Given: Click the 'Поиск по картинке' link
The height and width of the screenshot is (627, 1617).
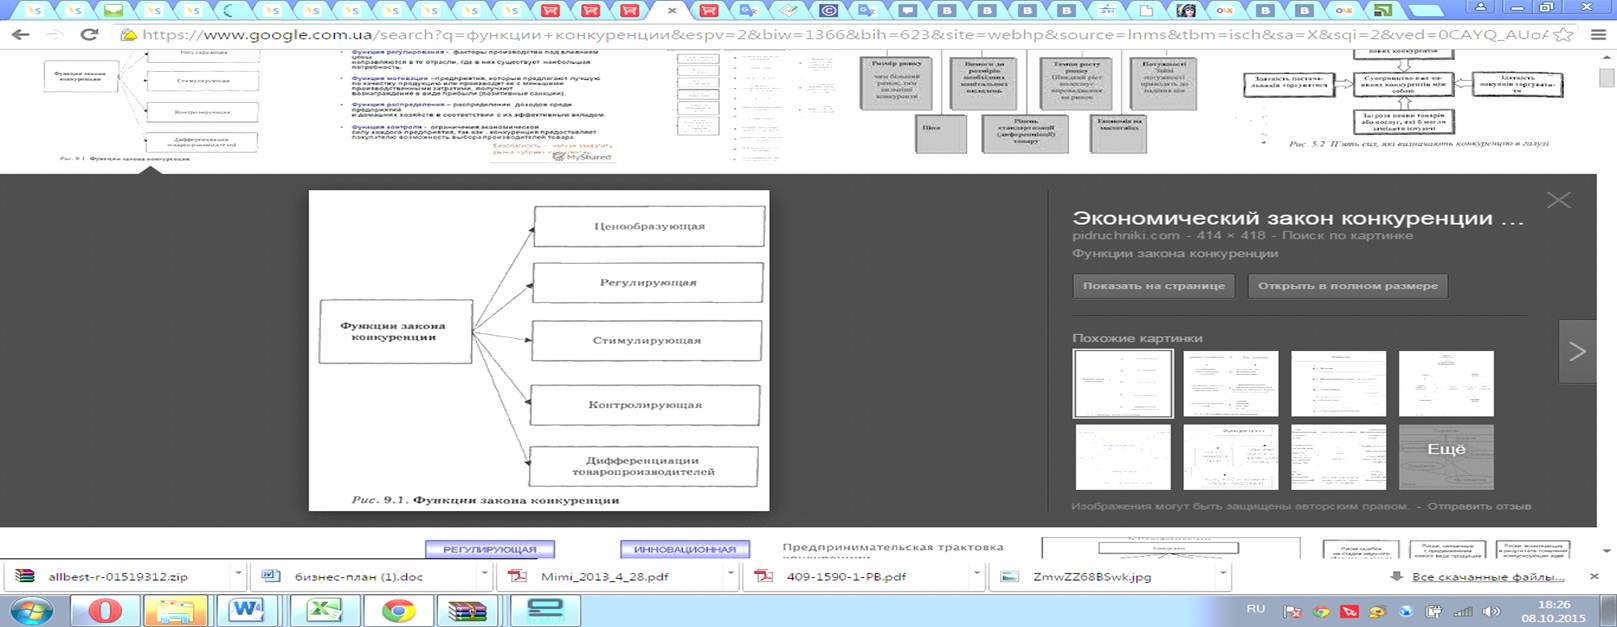Looking at the screenshot, I should [1347, 236].
